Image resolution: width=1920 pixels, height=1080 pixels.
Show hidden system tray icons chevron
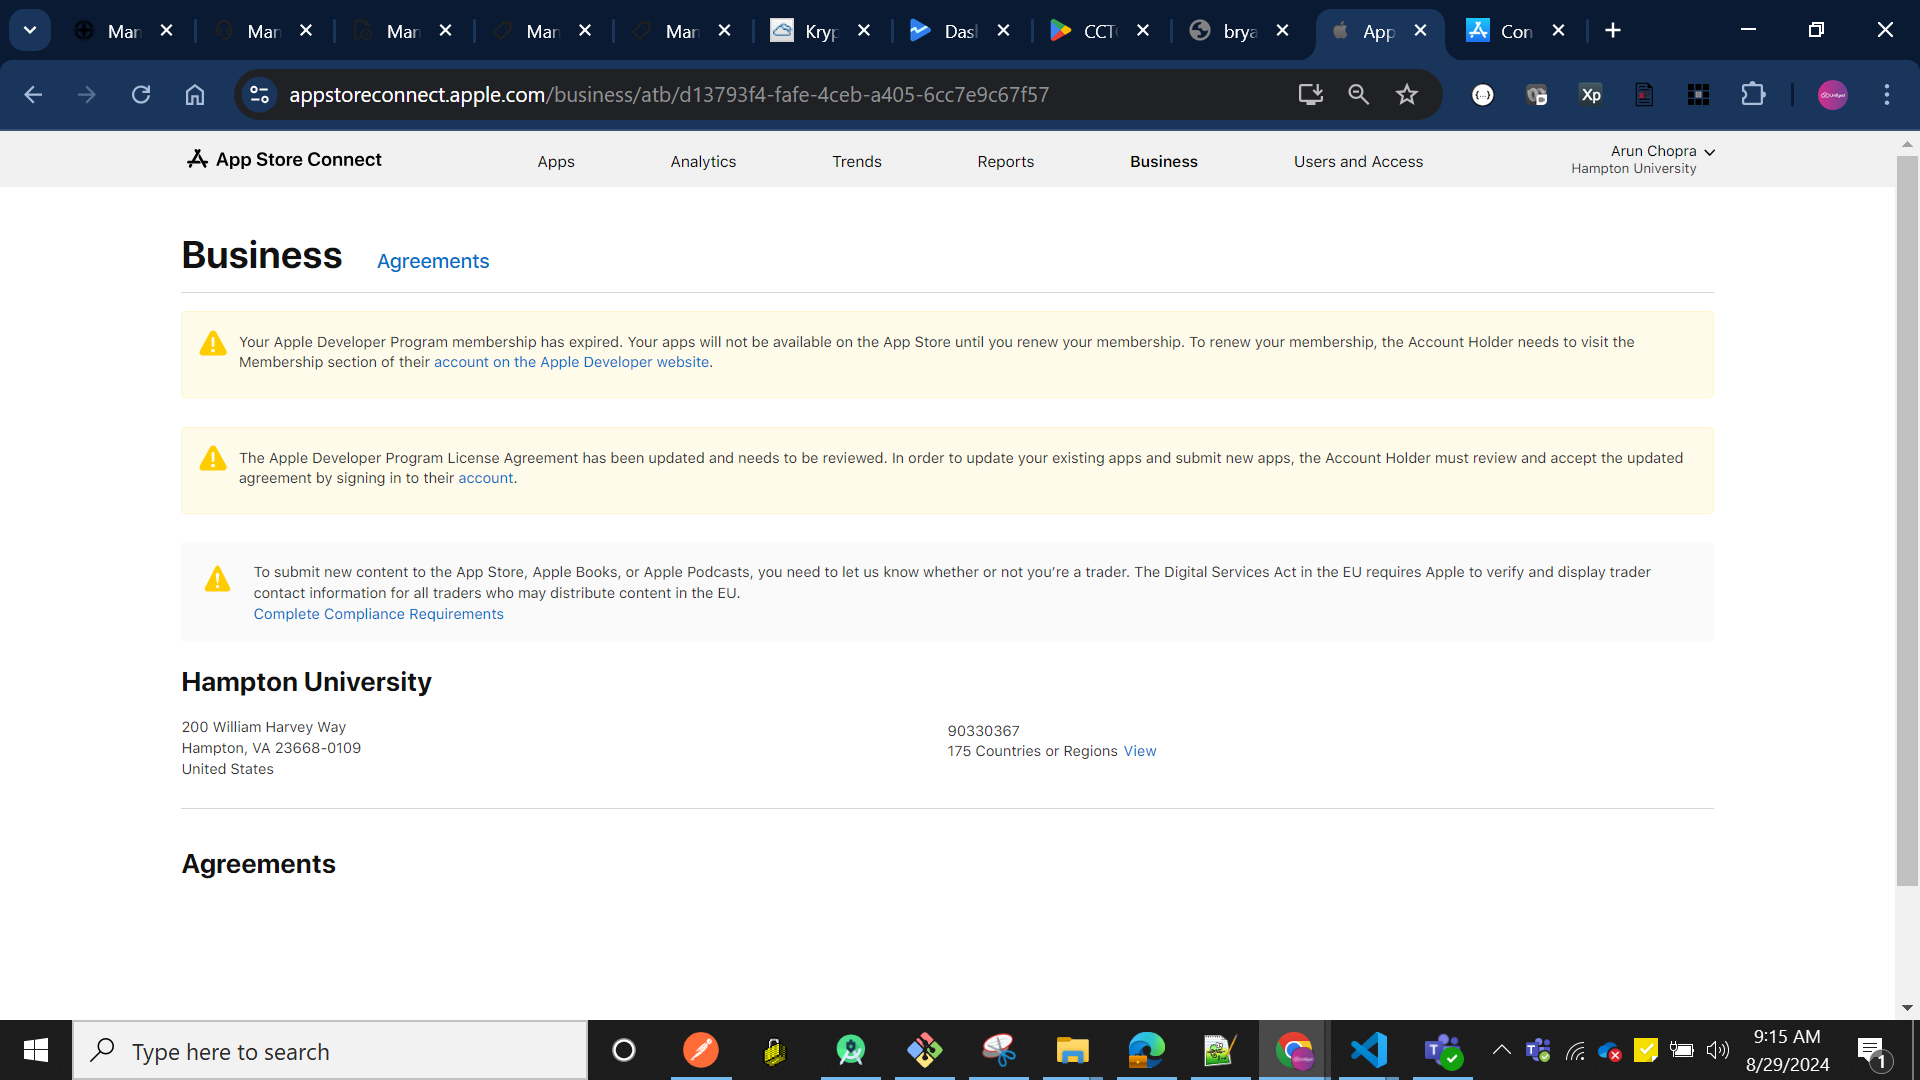(x=1501, y=1050)
